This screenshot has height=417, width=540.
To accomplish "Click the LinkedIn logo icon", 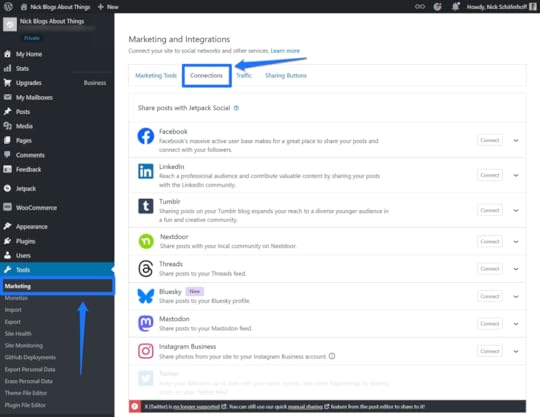I will (x=146, y=171).
